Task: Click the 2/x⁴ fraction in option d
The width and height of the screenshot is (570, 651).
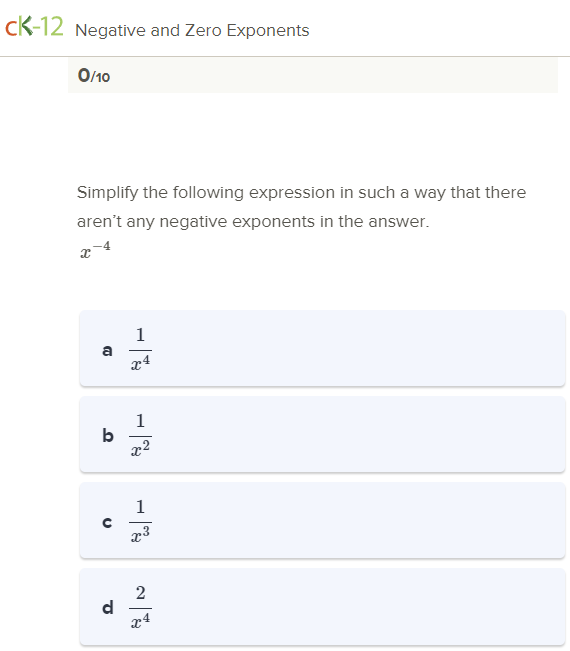Action: click(x=140, y=607)
